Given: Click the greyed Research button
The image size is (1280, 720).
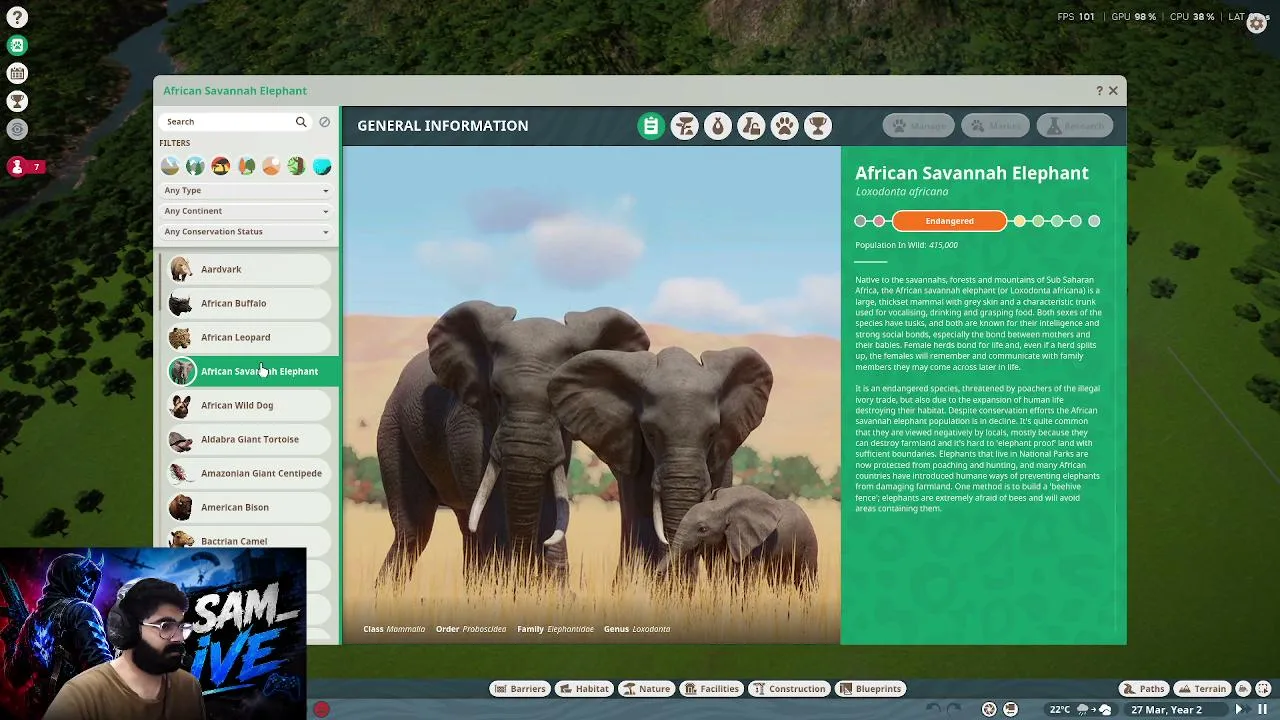Looking at the screenshot, I should tap(1074, 126).
